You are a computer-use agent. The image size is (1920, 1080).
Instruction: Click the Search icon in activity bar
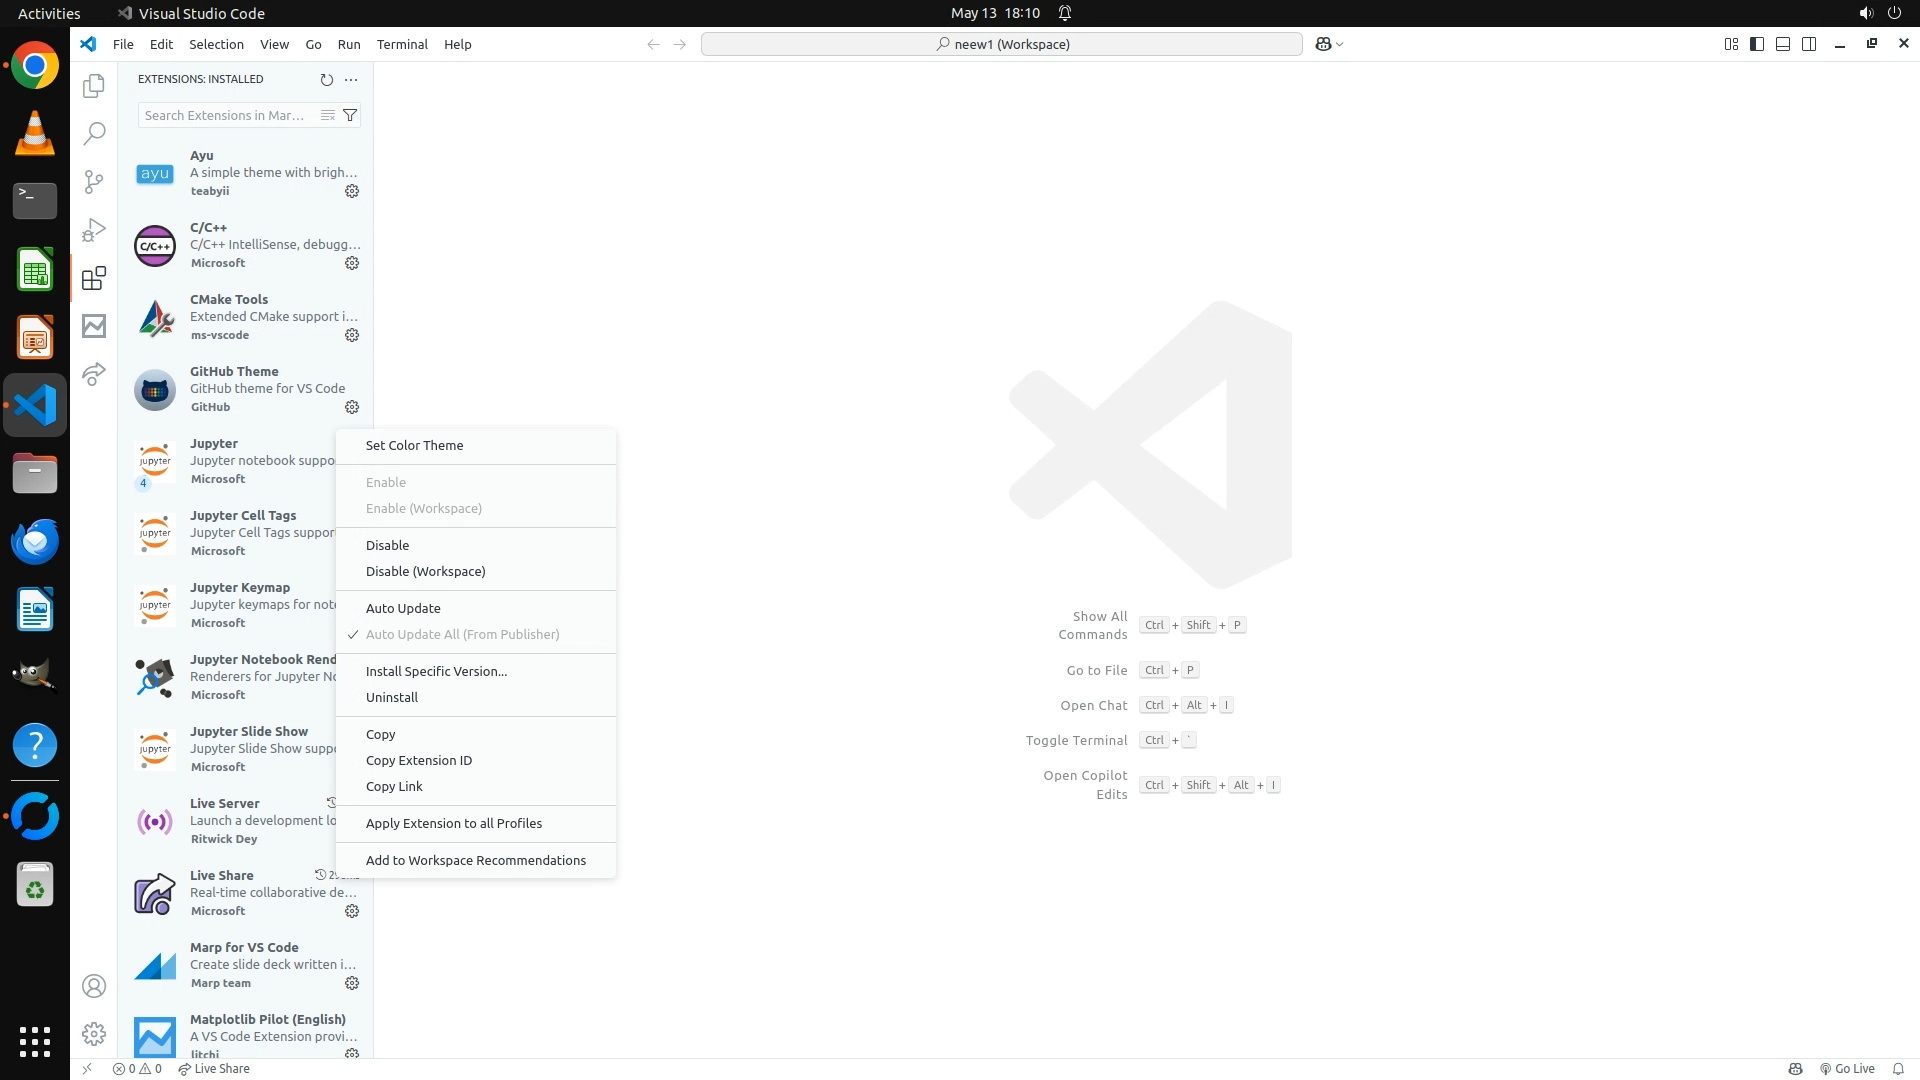94,133
